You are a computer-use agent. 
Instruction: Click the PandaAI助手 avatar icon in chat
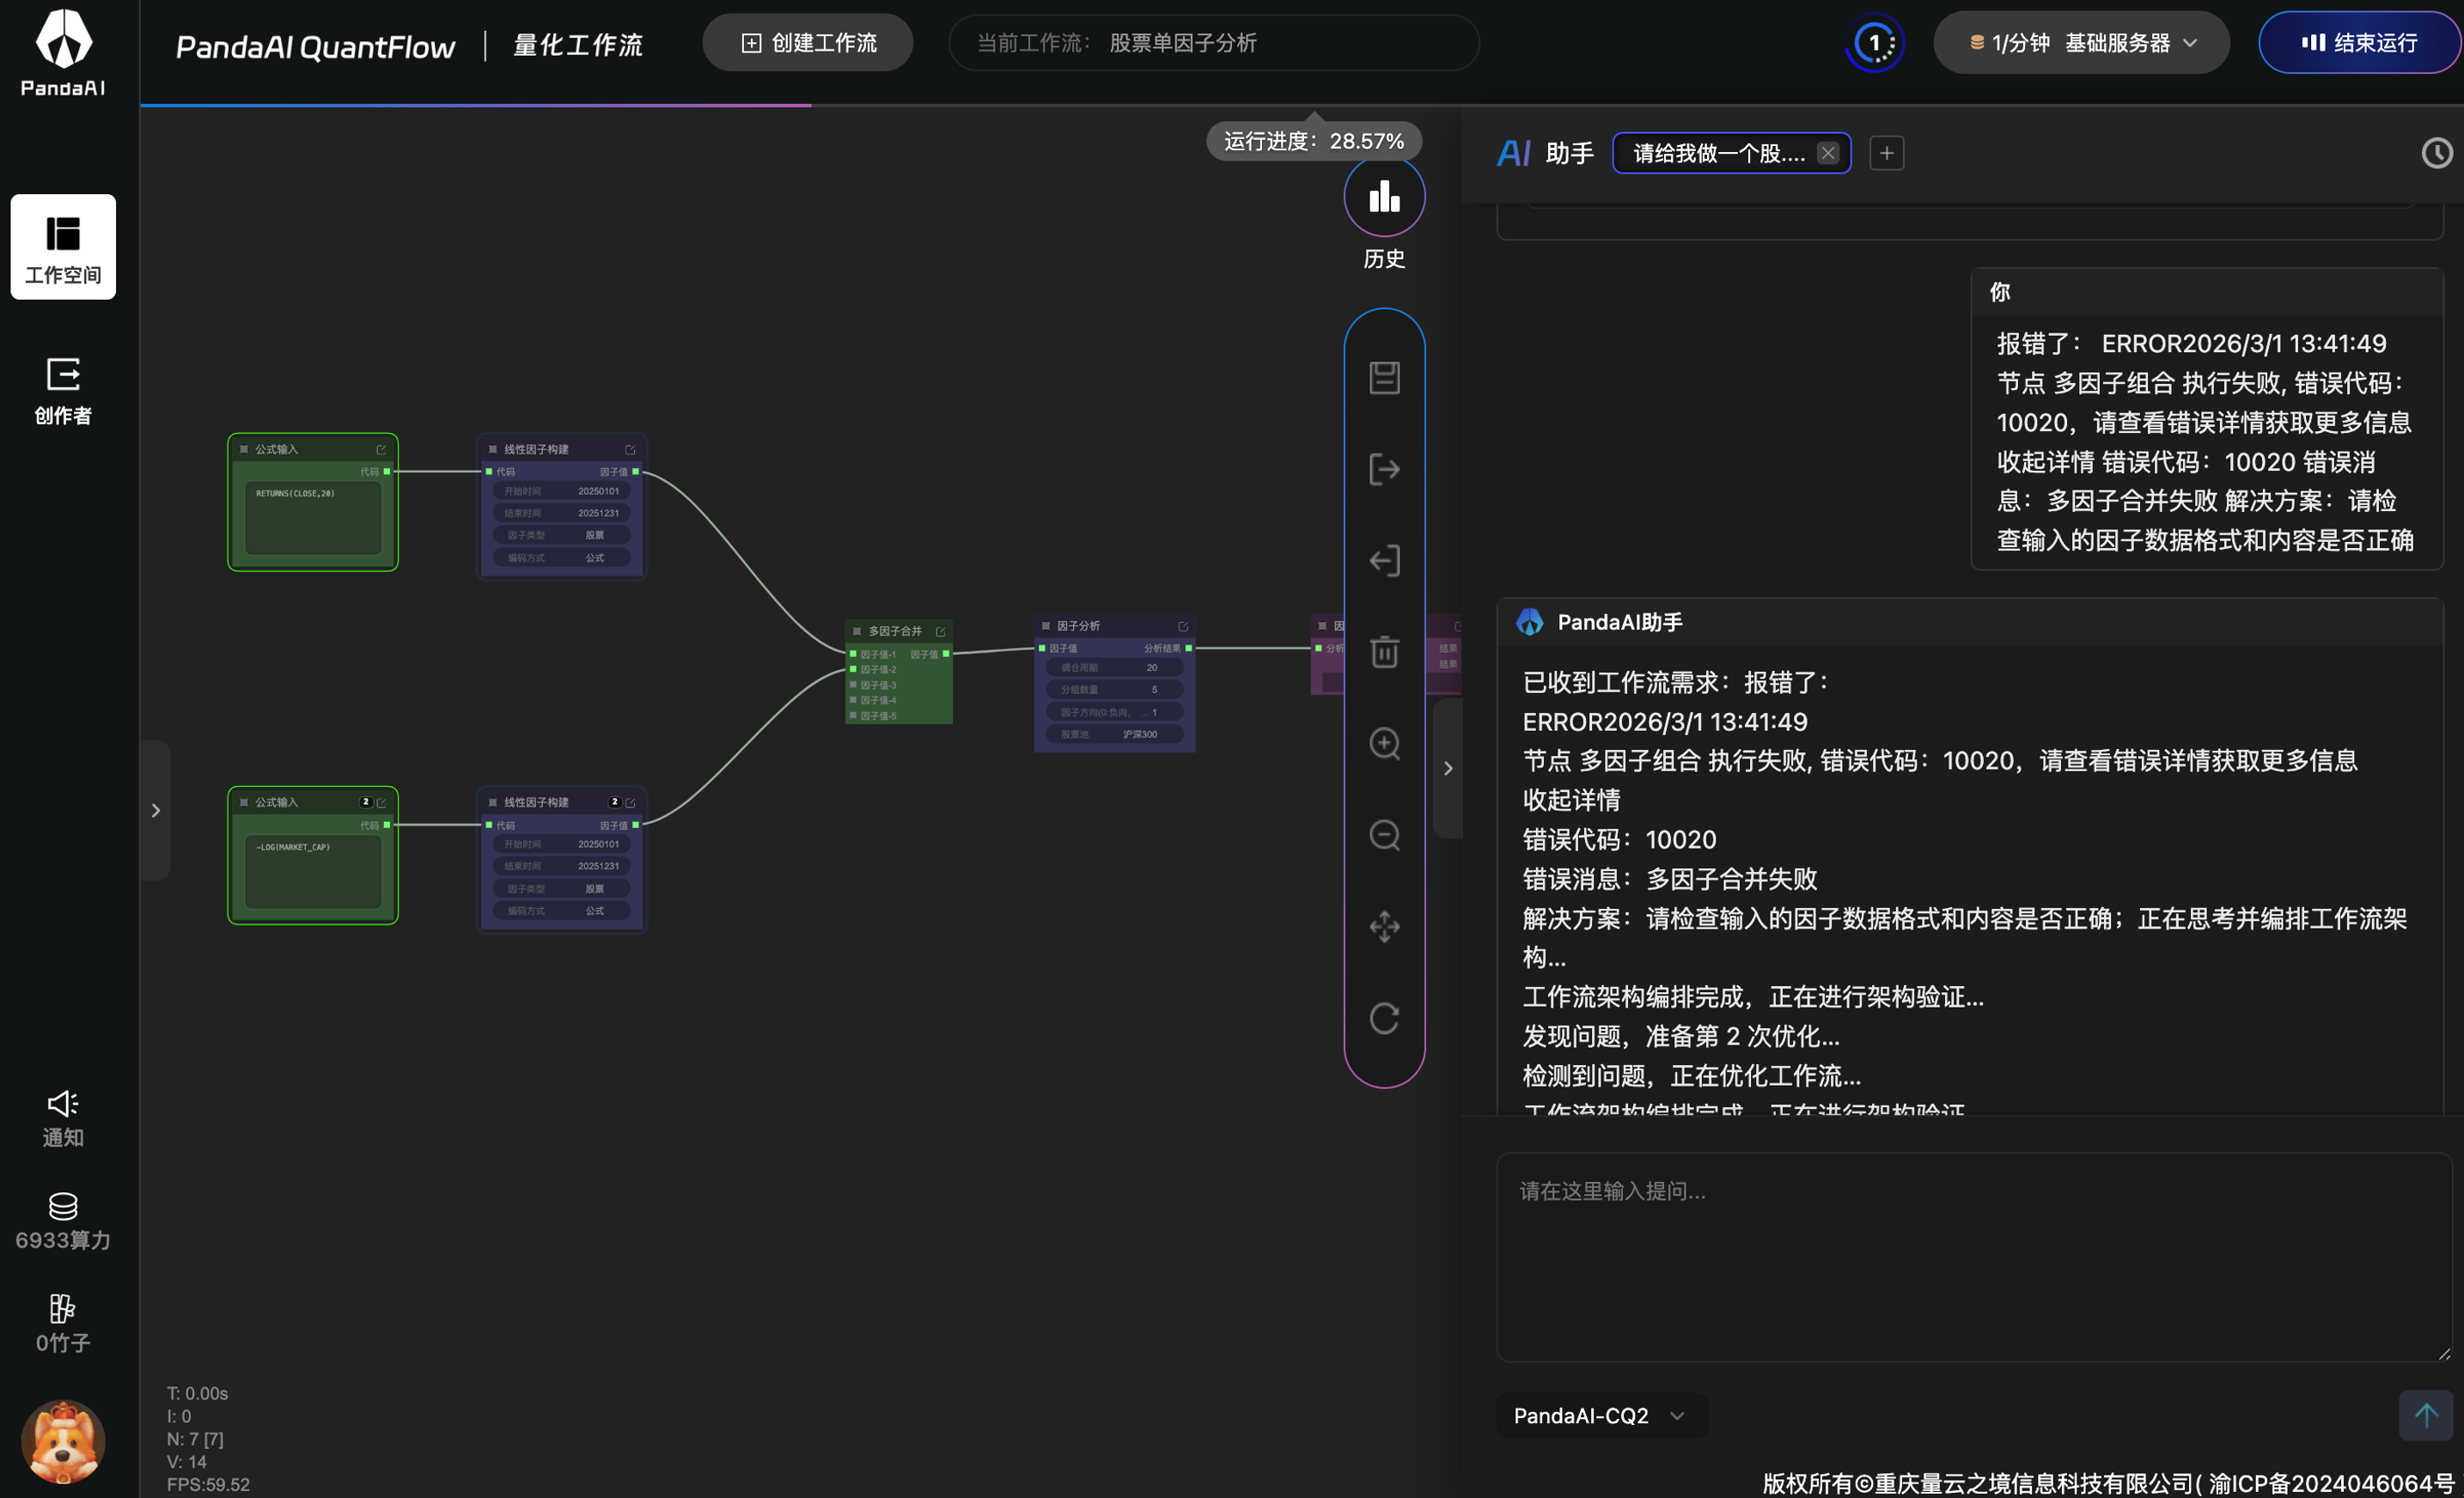point(1529,622)
